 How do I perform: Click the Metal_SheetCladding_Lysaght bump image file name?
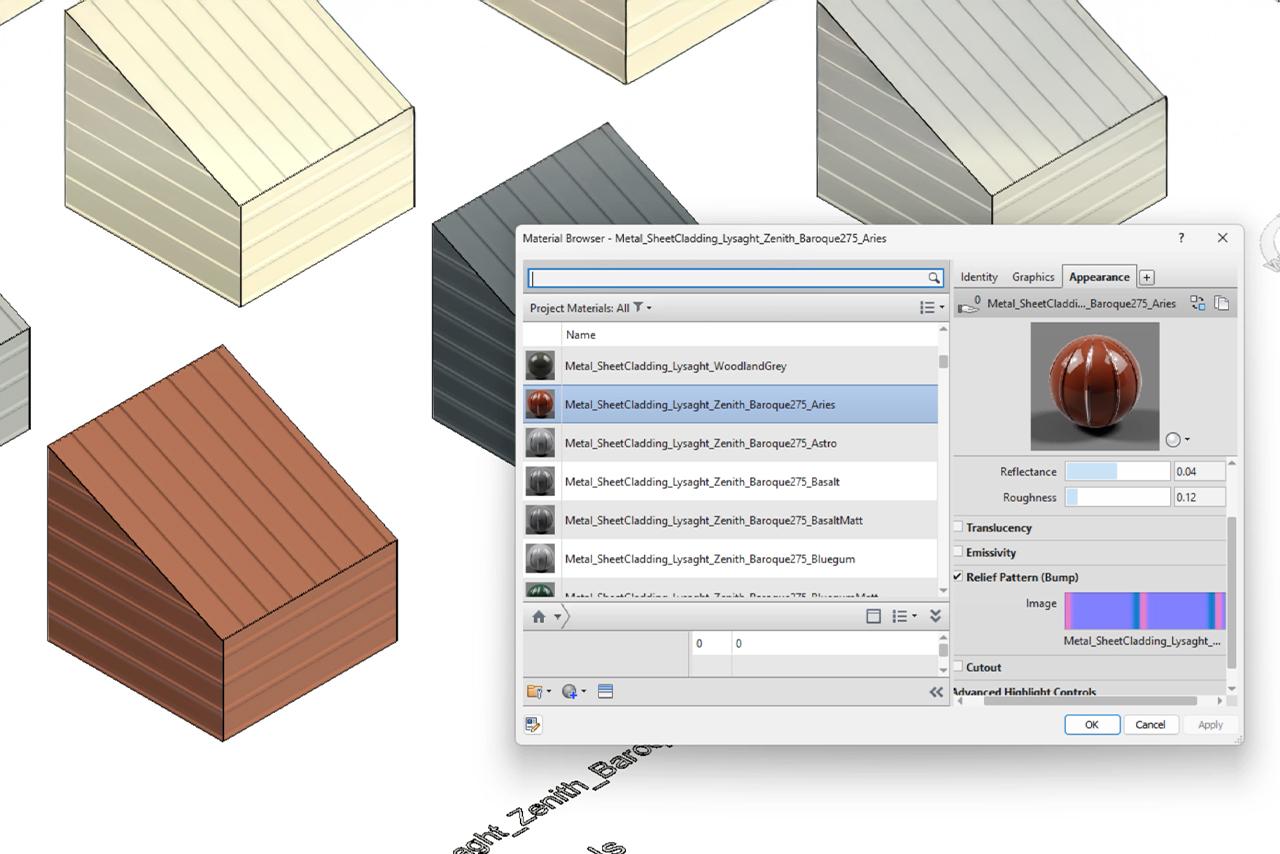(1142, 641)
